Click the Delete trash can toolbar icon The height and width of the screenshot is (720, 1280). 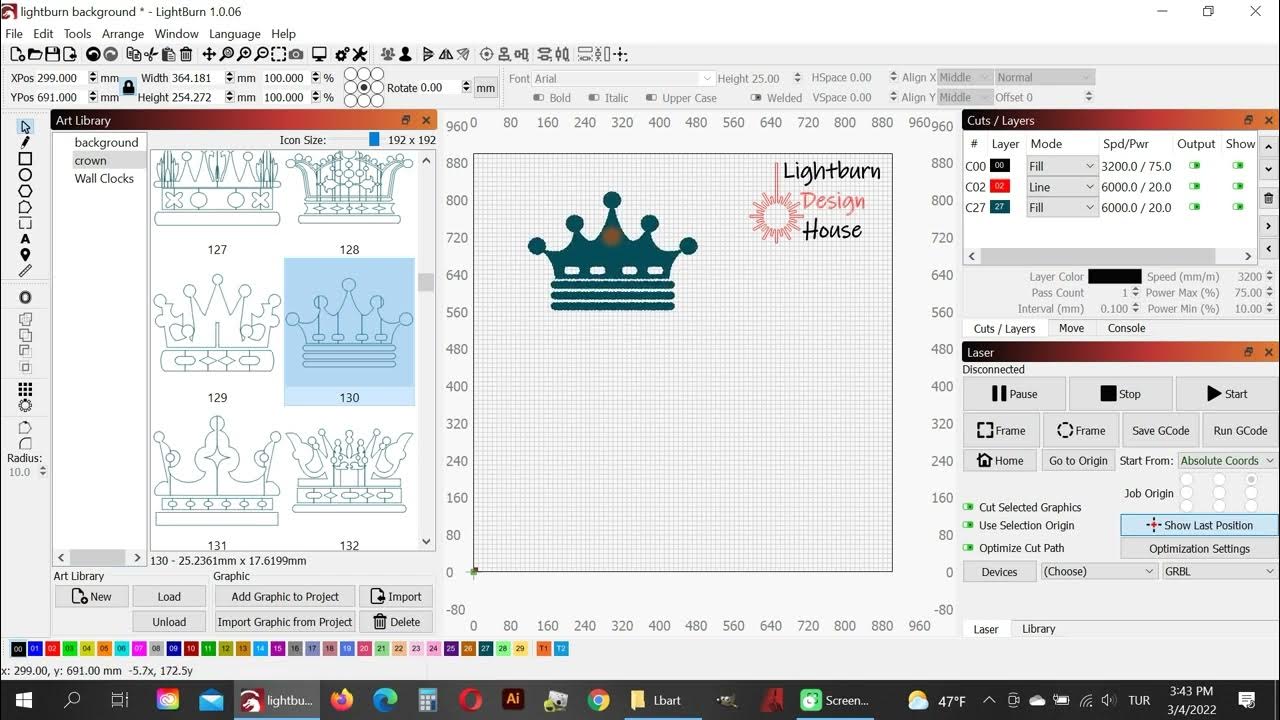[x=186, y=54]
